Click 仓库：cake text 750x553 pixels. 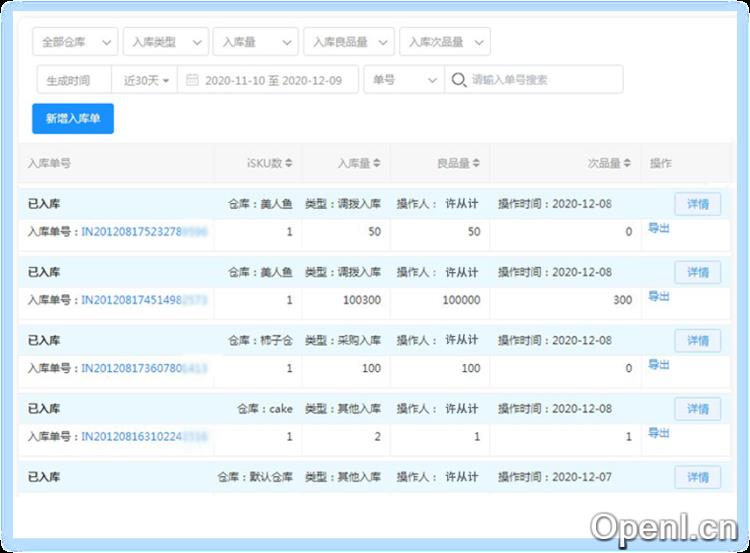(x=265, y=409)
